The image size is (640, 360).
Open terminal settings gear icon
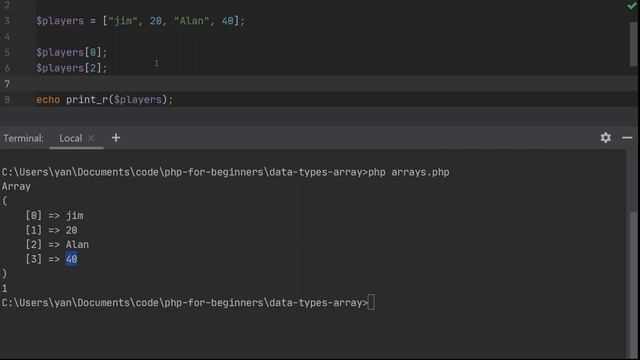(606, 138)
